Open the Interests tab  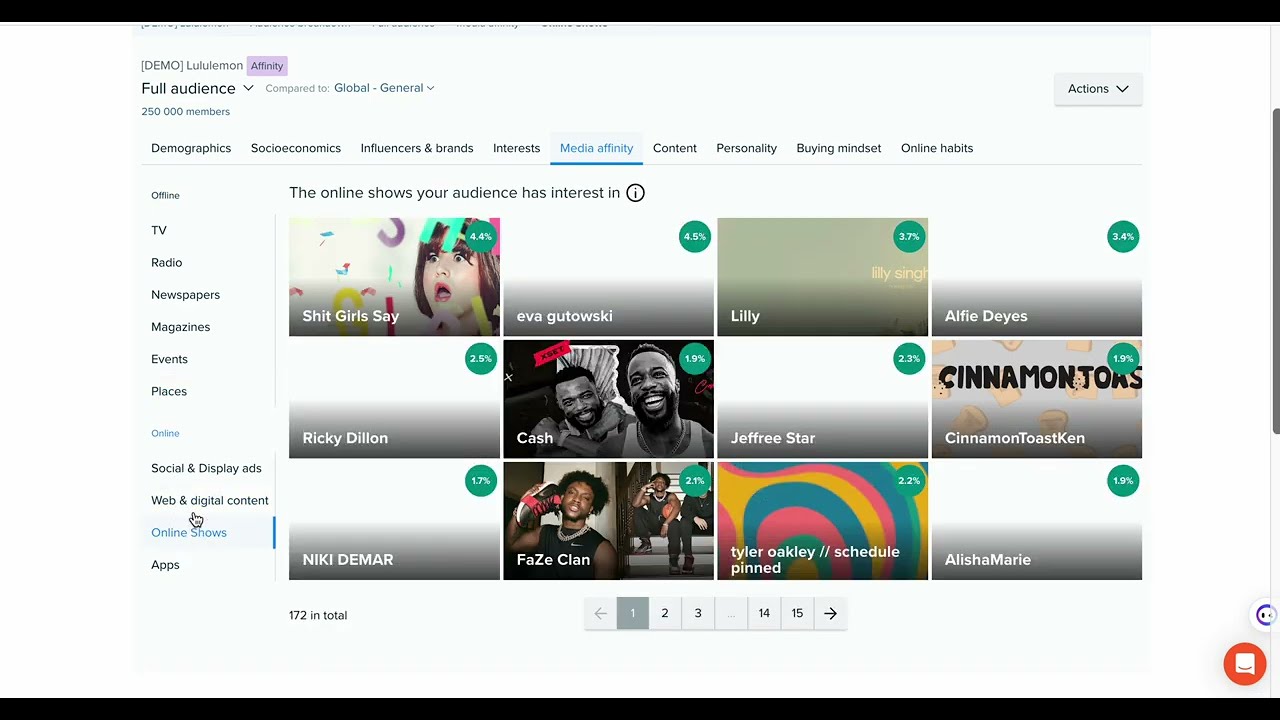(x=516, y=148)
